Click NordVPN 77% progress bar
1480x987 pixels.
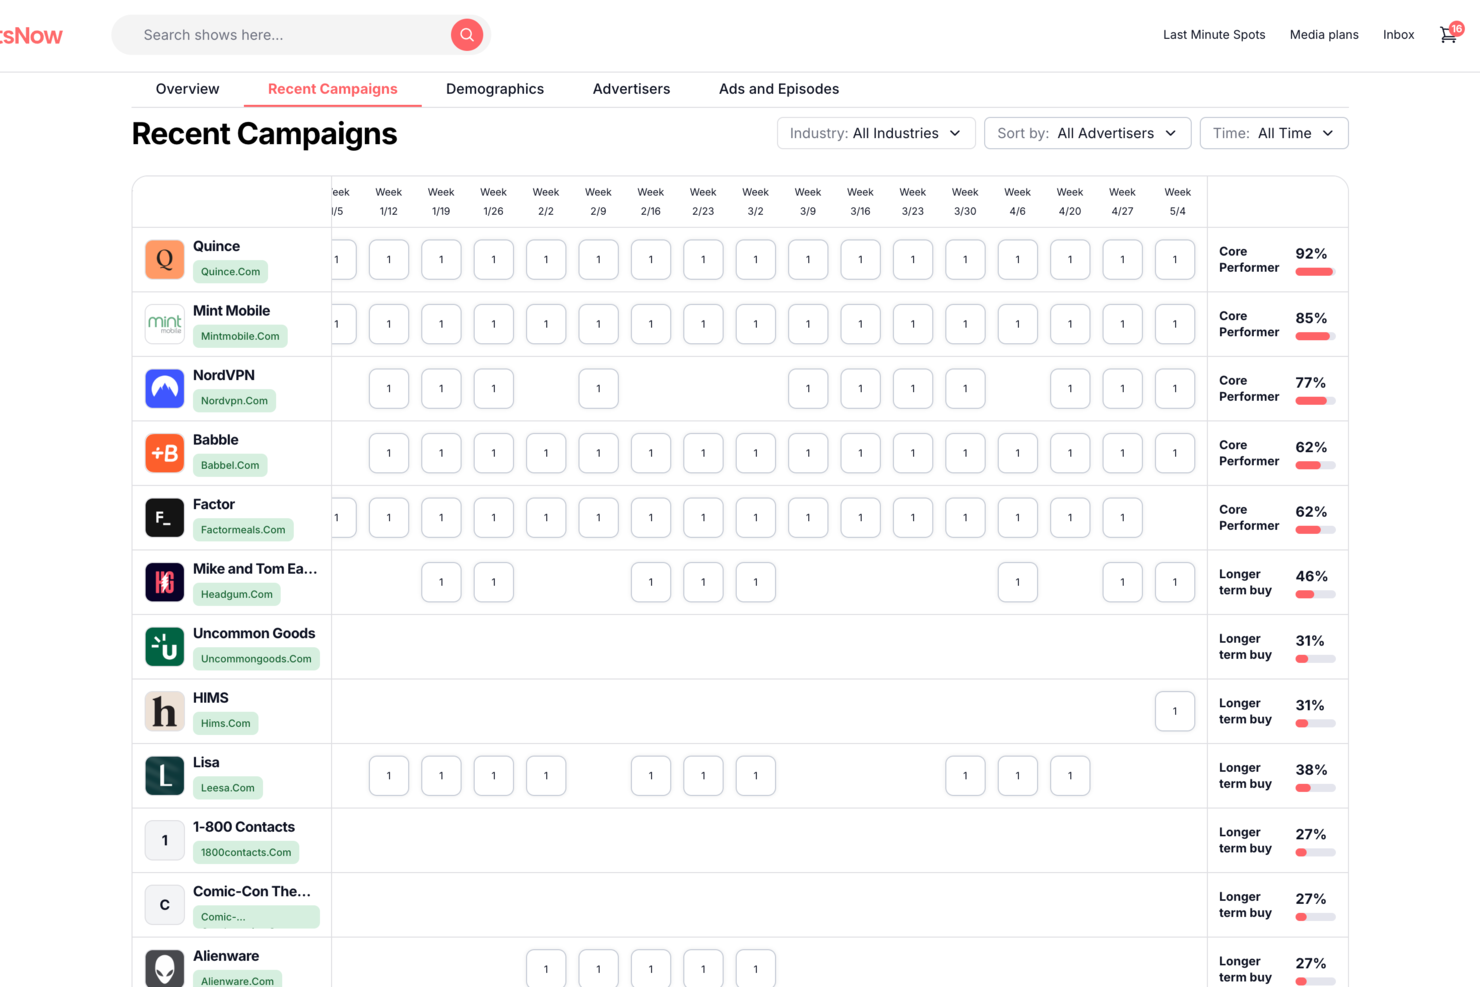click(x=1315, y=401)
